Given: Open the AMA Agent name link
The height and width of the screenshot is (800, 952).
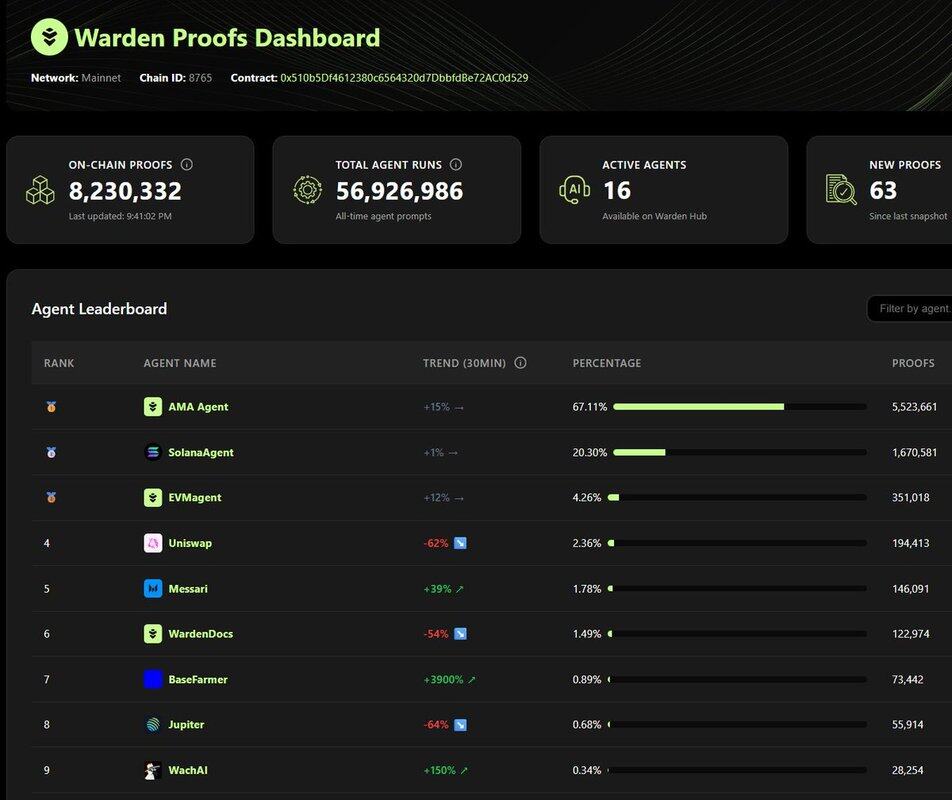Looking at the screenshot, I should point(198,407).
